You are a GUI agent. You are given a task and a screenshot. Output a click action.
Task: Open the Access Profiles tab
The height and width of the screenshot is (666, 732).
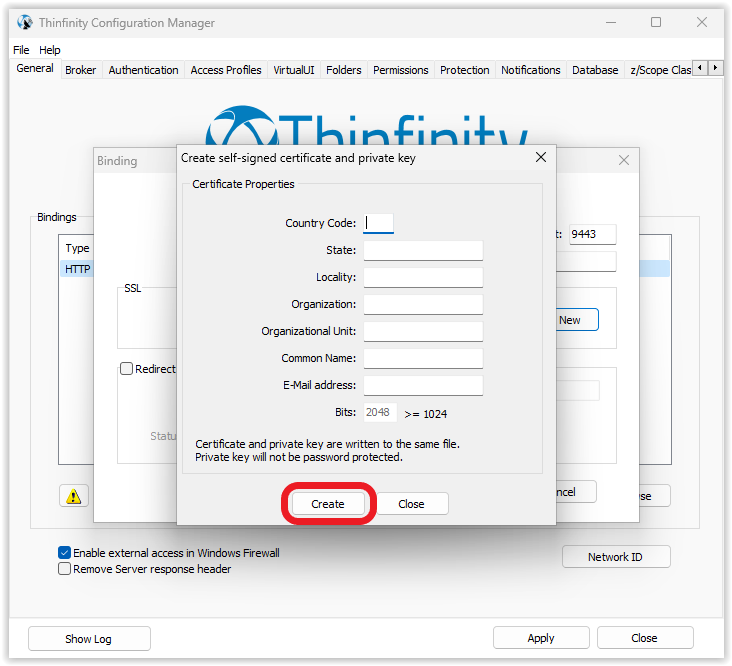coord(226,70)
